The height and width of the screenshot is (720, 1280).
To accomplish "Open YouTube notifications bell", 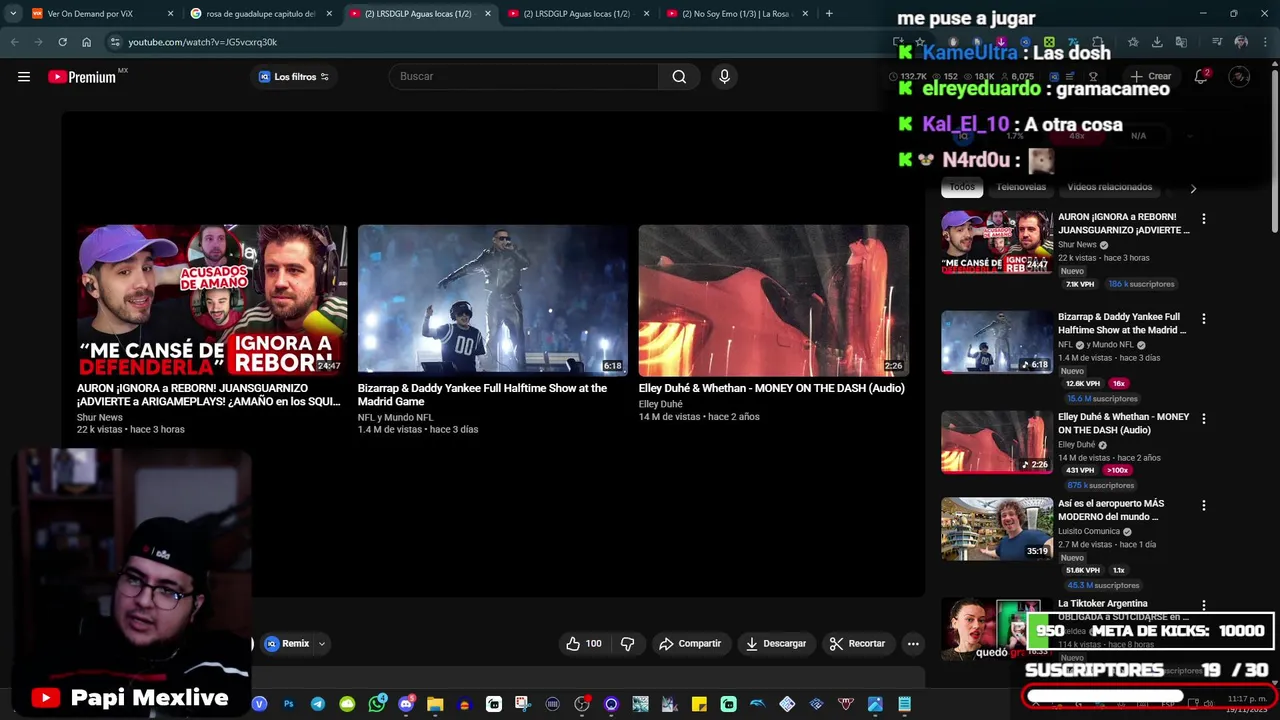I will (1201, 77).
